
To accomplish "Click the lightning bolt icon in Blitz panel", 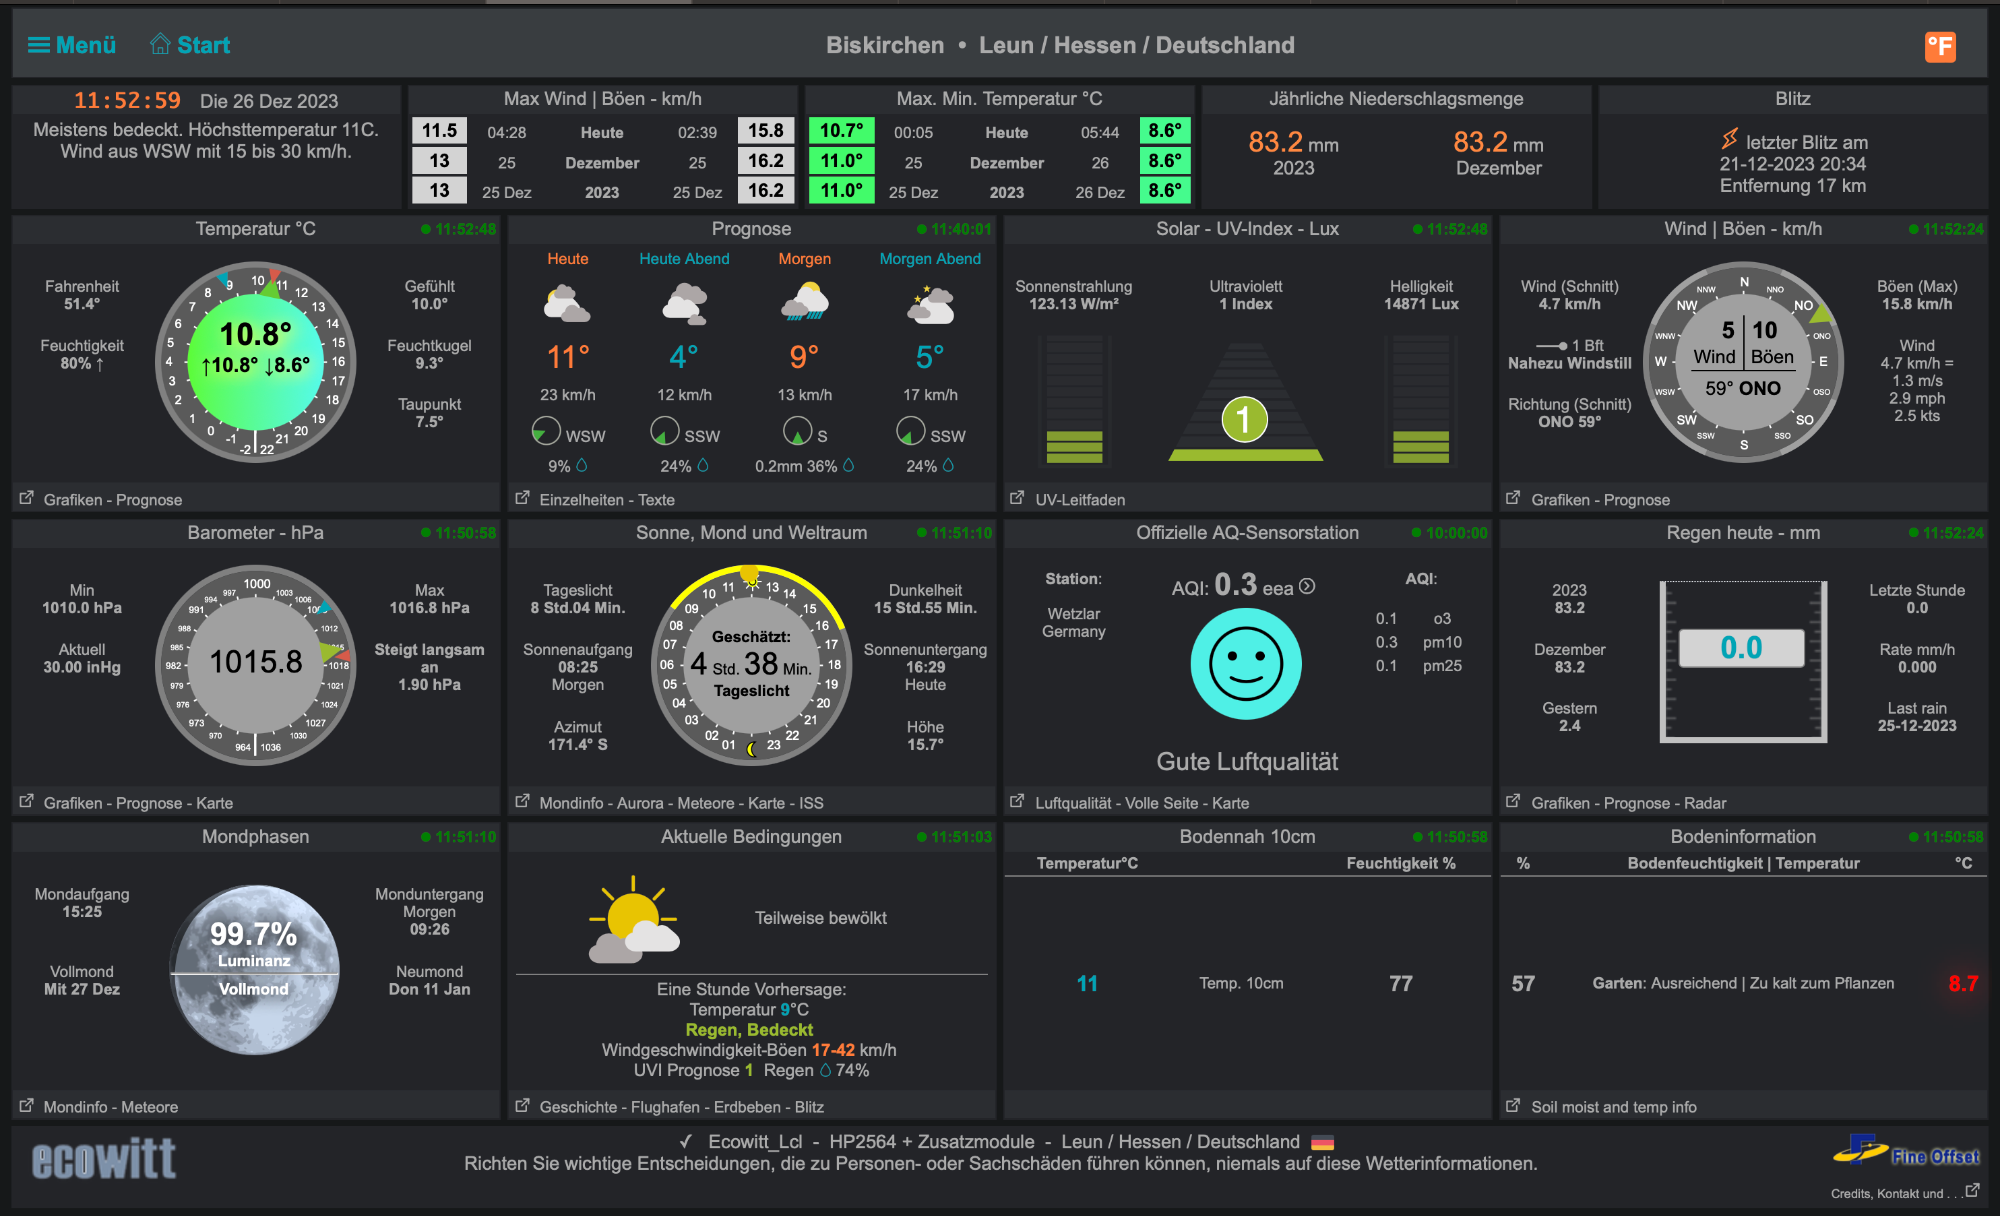I will click(1729, 140).
